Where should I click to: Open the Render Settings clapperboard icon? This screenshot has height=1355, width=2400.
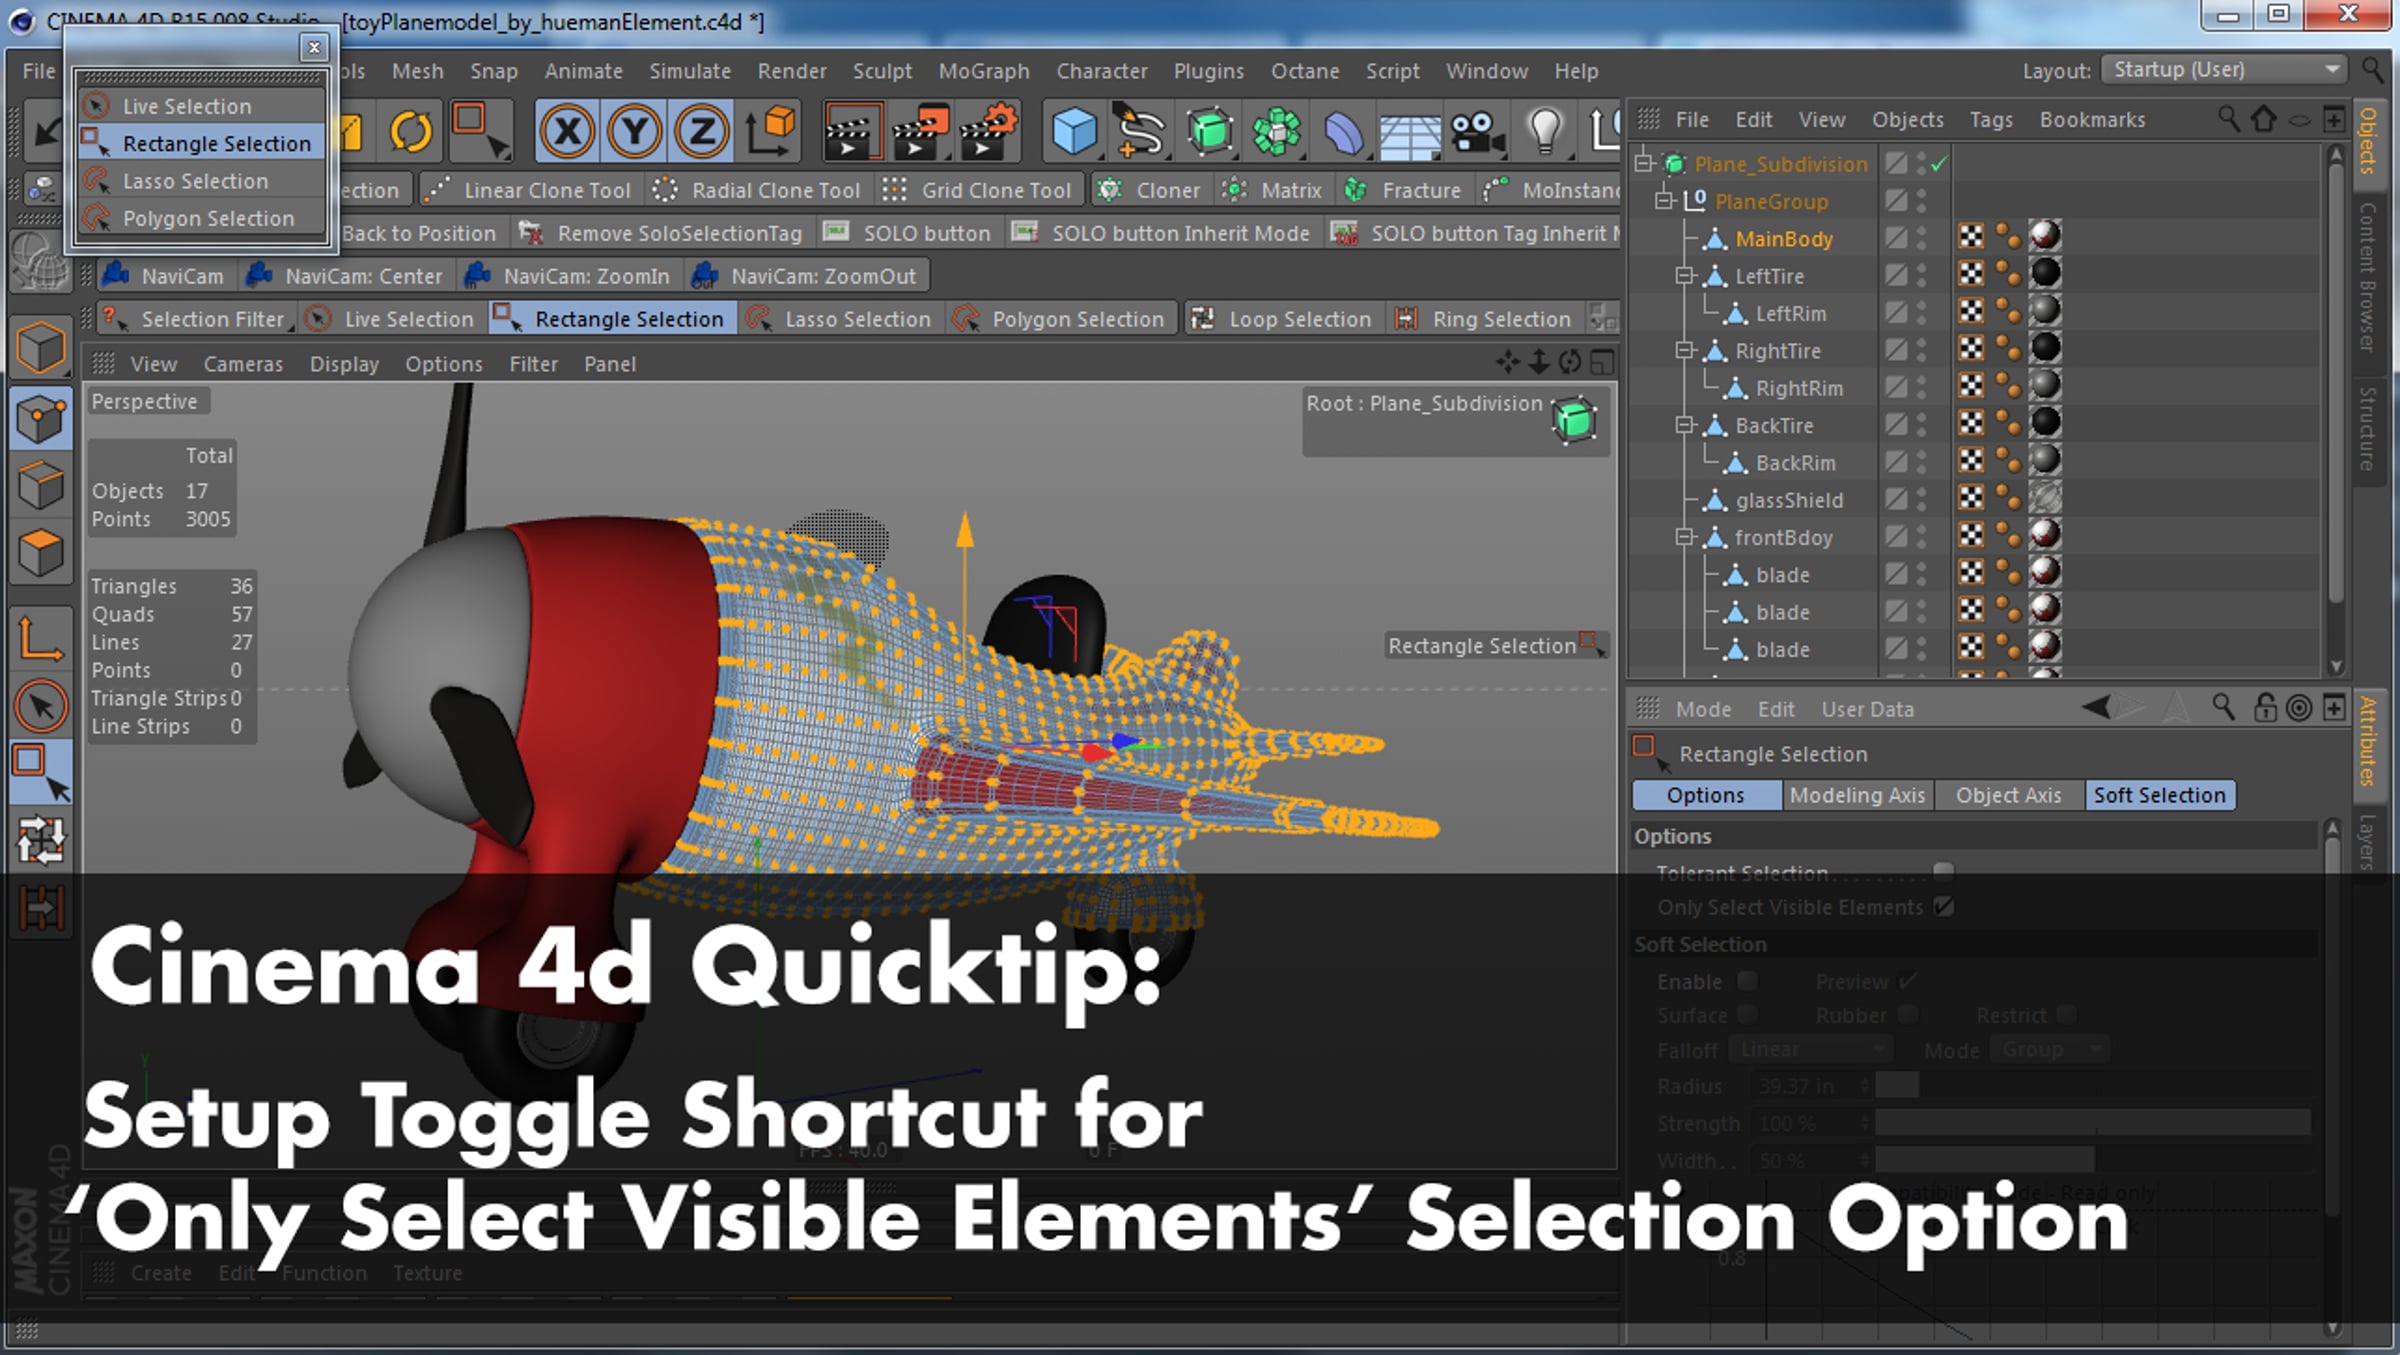(987, 131)
